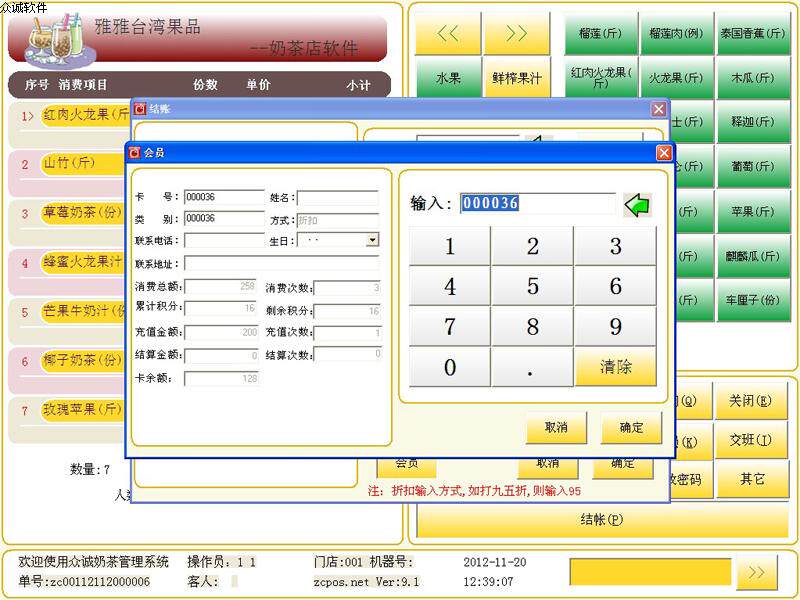
Task: Add 车厘子(份) product
Action: 753,300
